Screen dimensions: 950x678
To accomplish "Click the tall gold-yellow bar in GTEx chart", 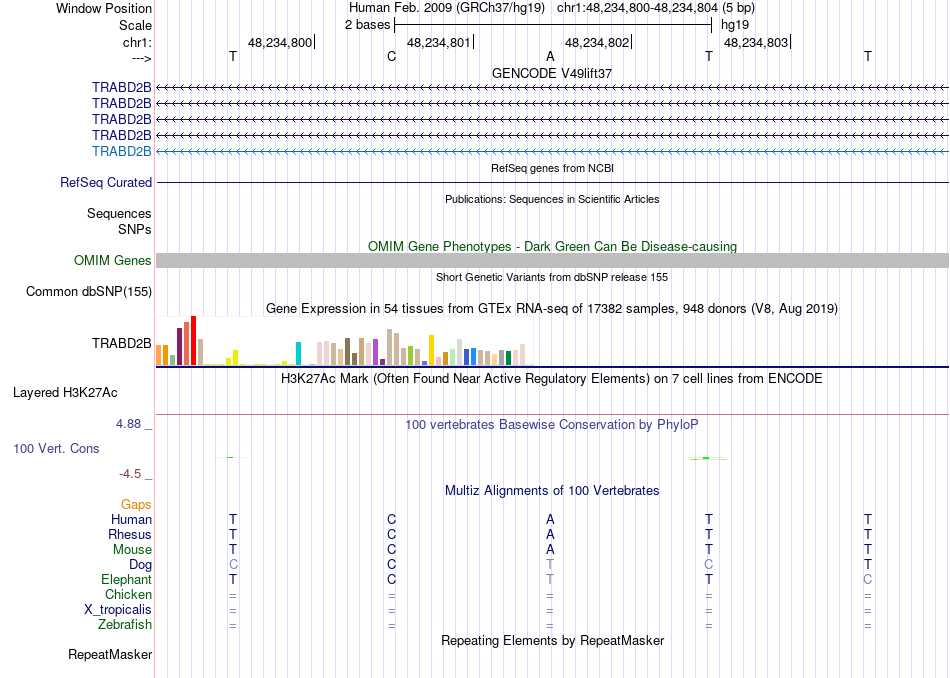I will pos(431,350).
